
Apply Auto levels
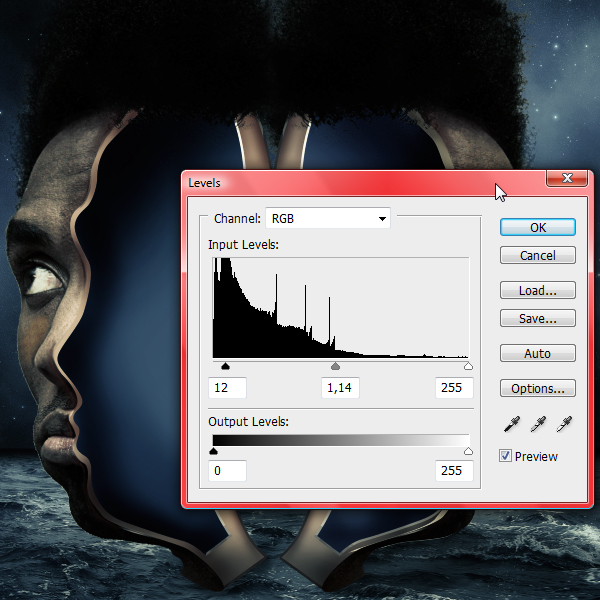[538, 353]
